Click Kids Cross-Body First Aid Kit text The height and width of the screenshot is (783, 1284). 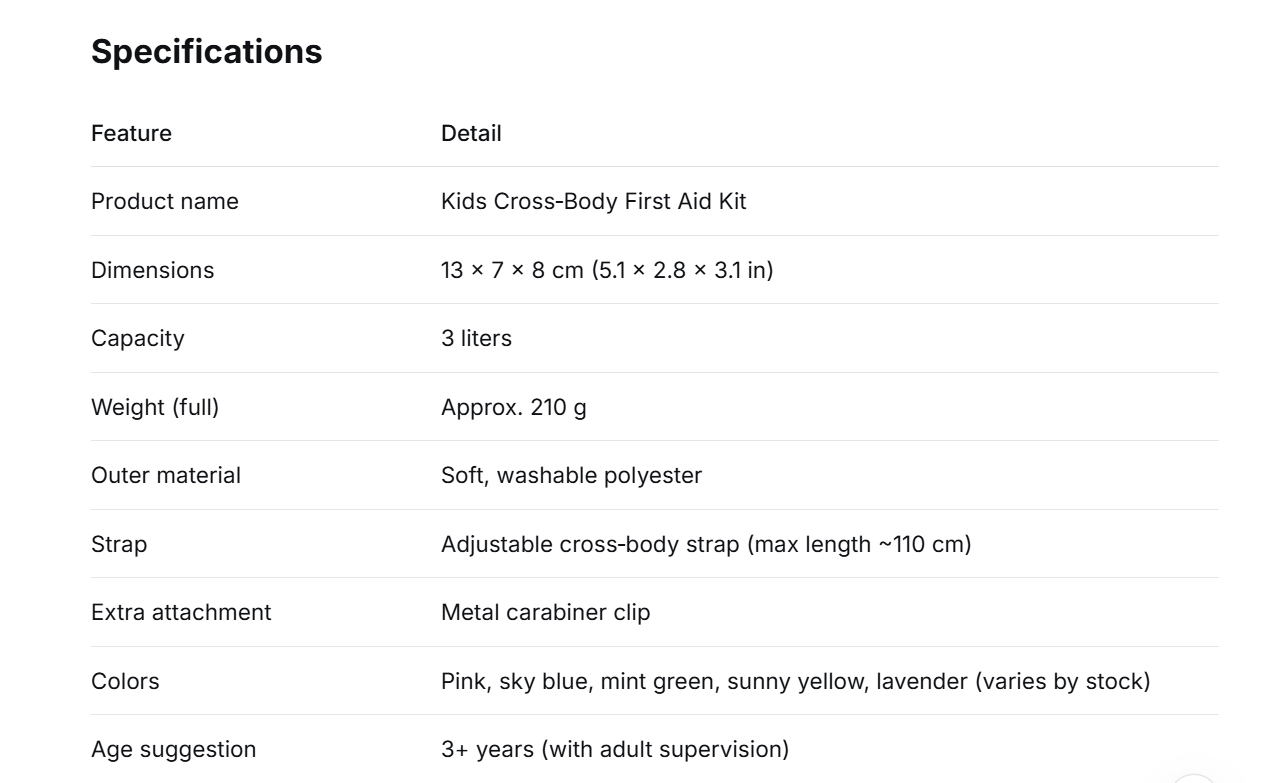(x=594, y=201)
